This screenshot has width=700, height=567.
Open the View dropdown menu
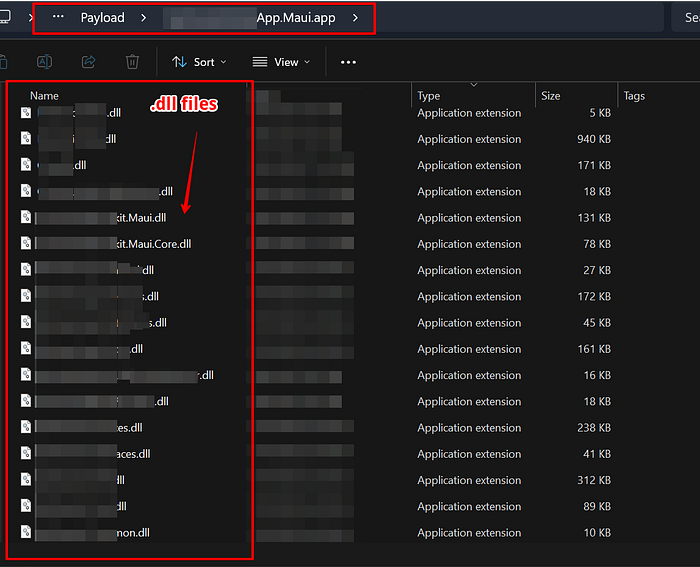coord(281,62)
